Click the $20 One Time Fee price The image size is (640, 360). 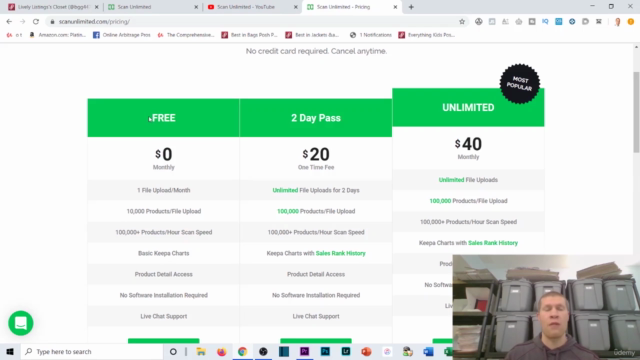(316, 158)
